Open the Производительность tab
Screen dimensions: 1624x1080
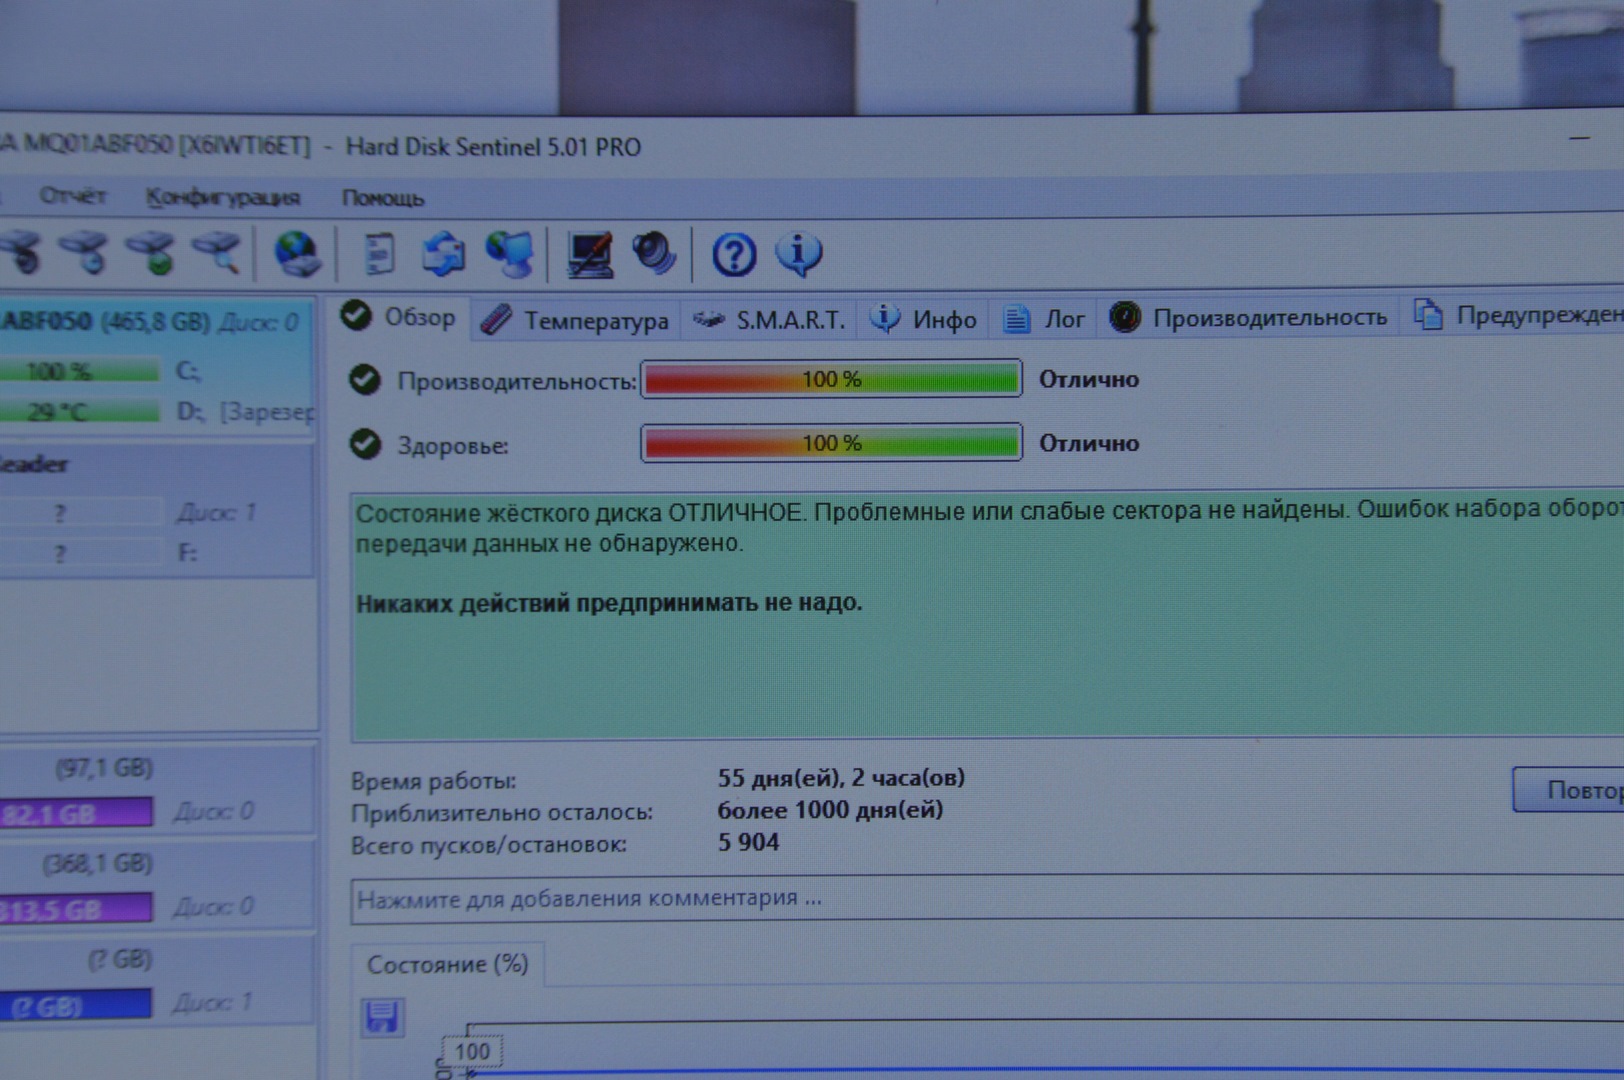[x=1250, y=318]
